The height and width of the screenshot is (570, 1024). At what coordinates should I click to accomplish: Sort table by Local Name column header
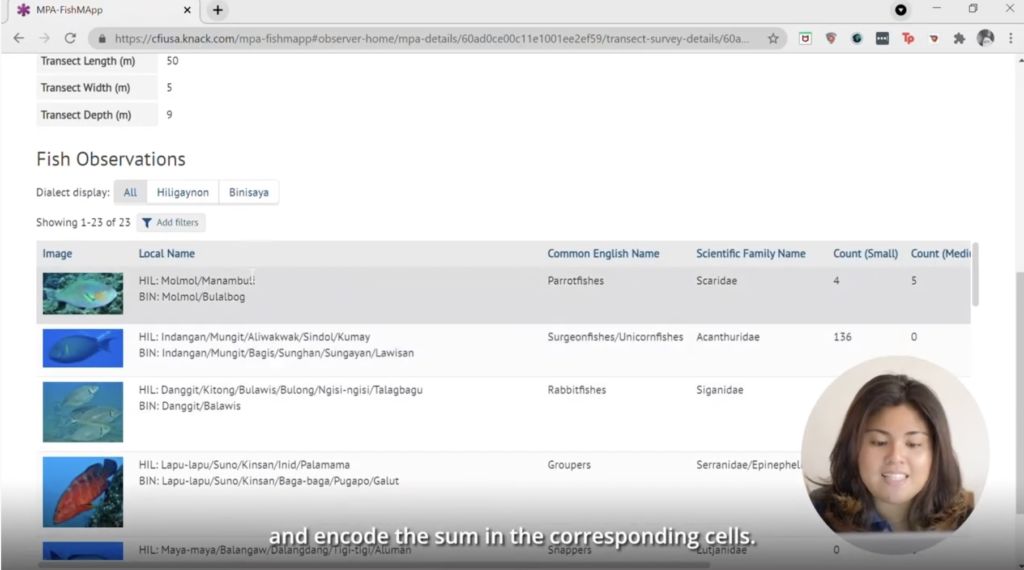click(166, 254)
